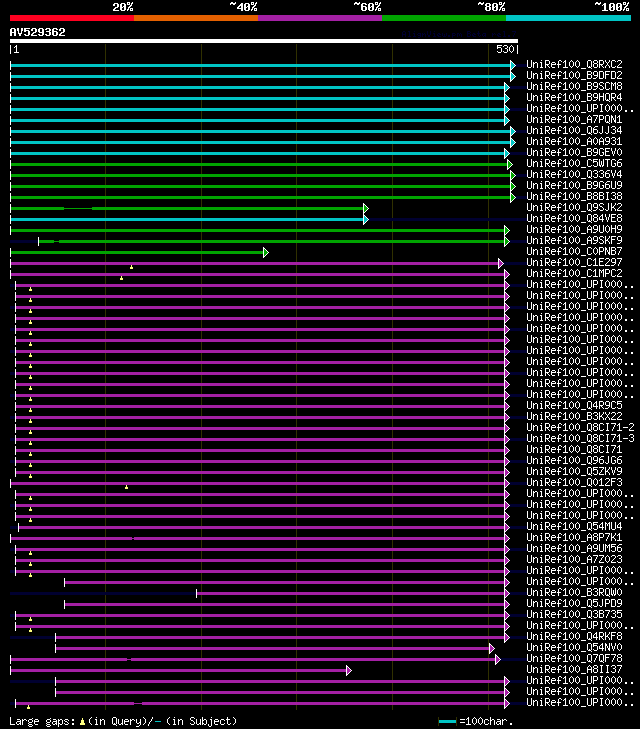Click the purple arrowhead ending Q54NV0 alignment
The image size is (640, 729).
pos(492,649)
